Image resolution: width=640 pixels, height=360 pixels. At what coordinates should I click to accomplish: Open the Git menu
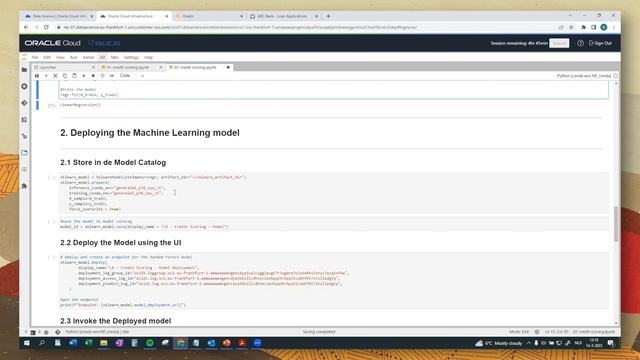tap(102, 58)
